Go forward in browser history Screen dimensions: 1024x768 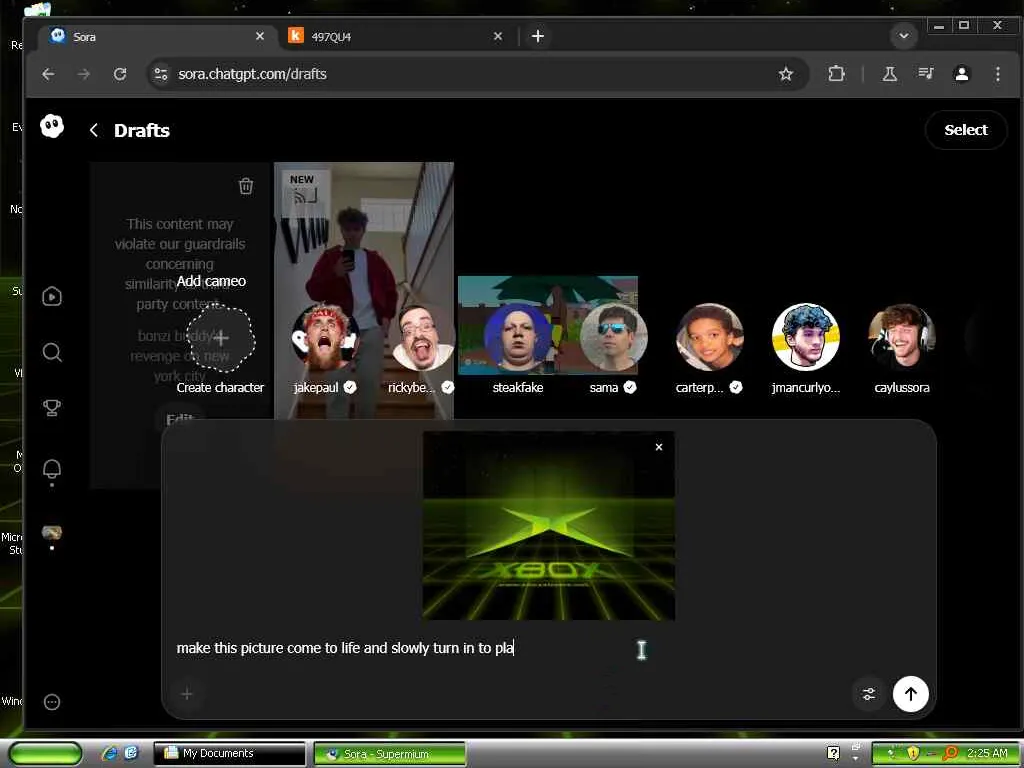pos(84,74)
